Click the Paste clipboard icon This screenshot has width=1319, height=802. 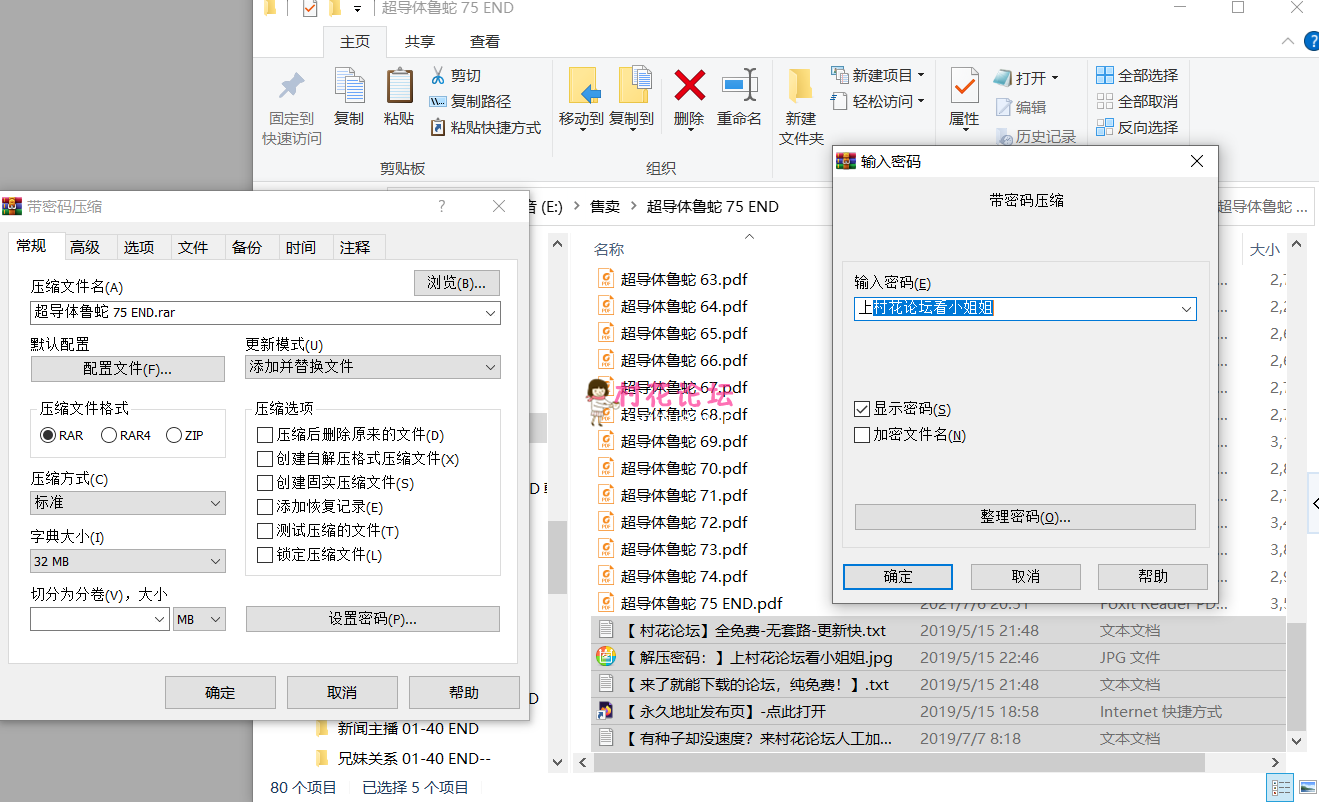[399, 85]
